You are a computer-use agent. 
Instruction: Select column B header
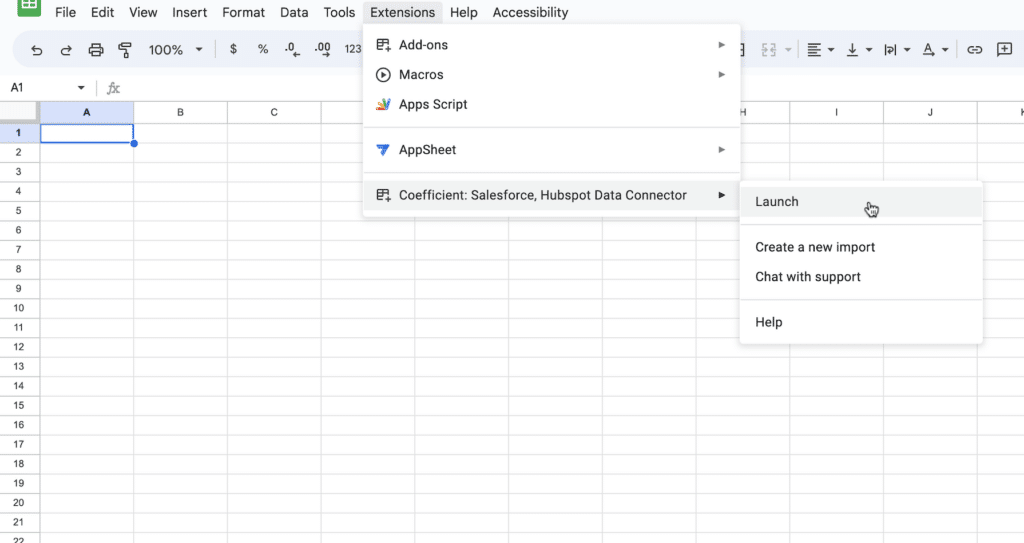(180, 112)
